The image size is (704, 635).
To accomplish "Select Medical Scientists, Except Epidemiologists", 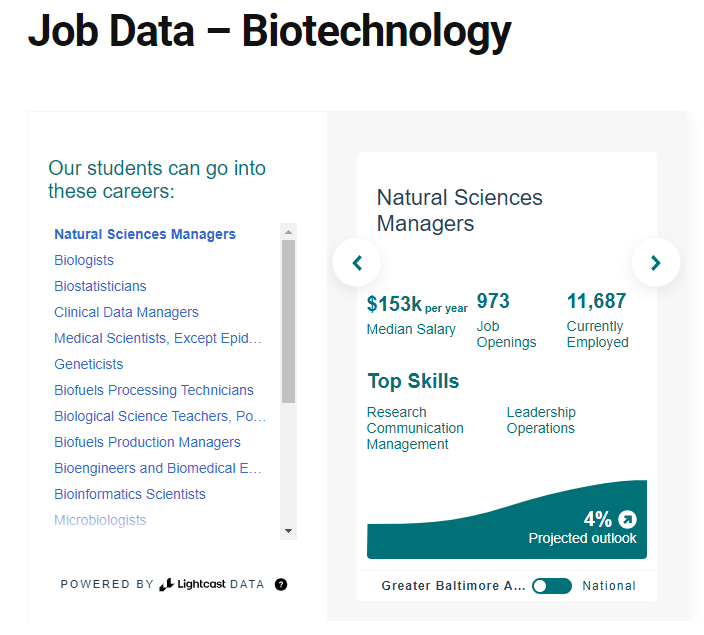I will [x=158, y=338].
